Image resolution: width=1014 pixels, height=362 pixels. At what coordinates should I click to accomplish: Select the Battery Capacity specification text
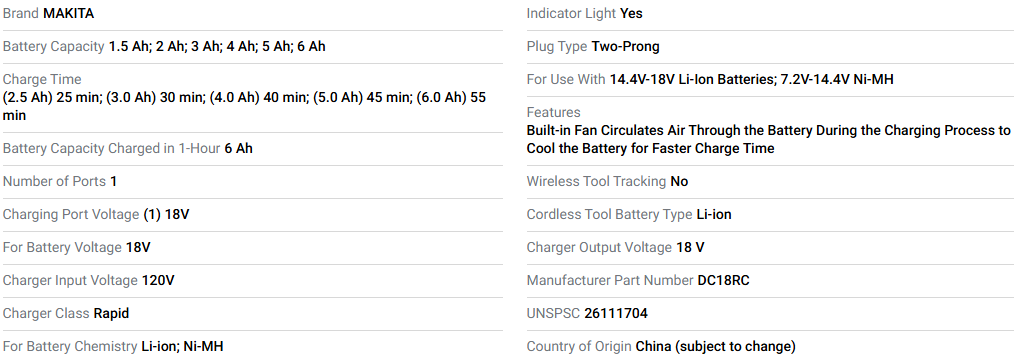point(164,47)
